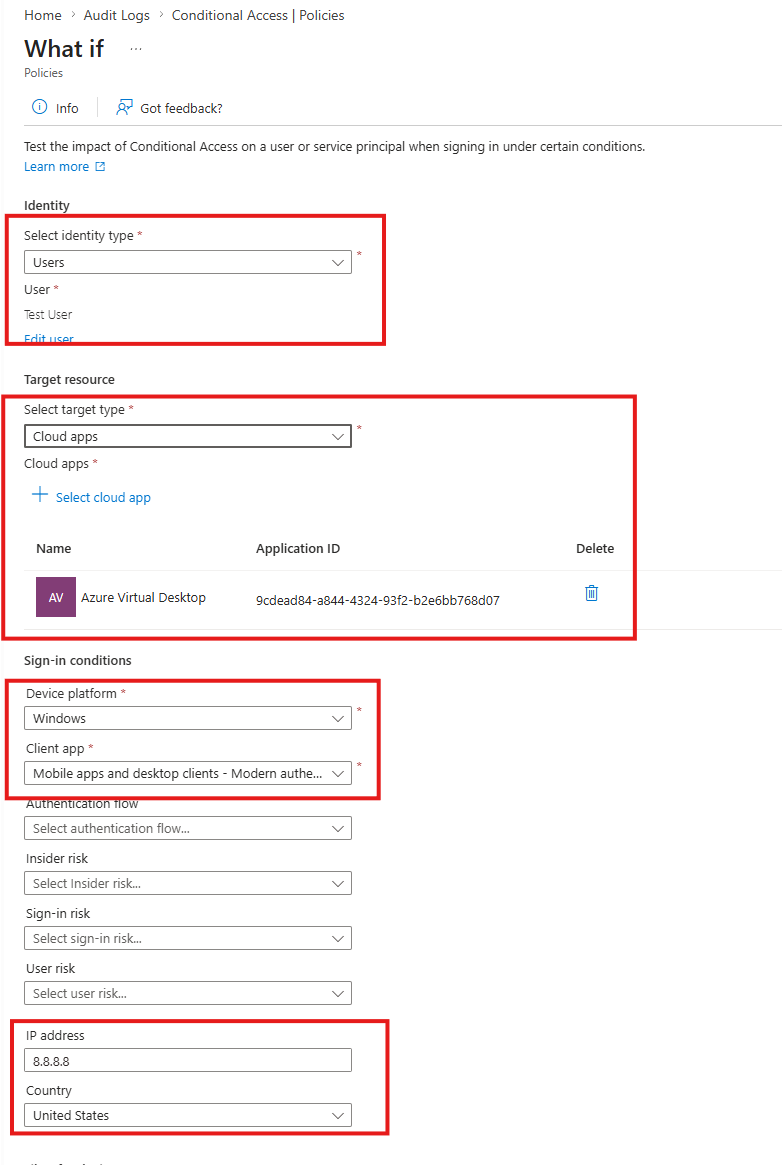This screenshot has width=782, height=1165.
Task: Click the Test User name text
Action: tap(48, 314)
